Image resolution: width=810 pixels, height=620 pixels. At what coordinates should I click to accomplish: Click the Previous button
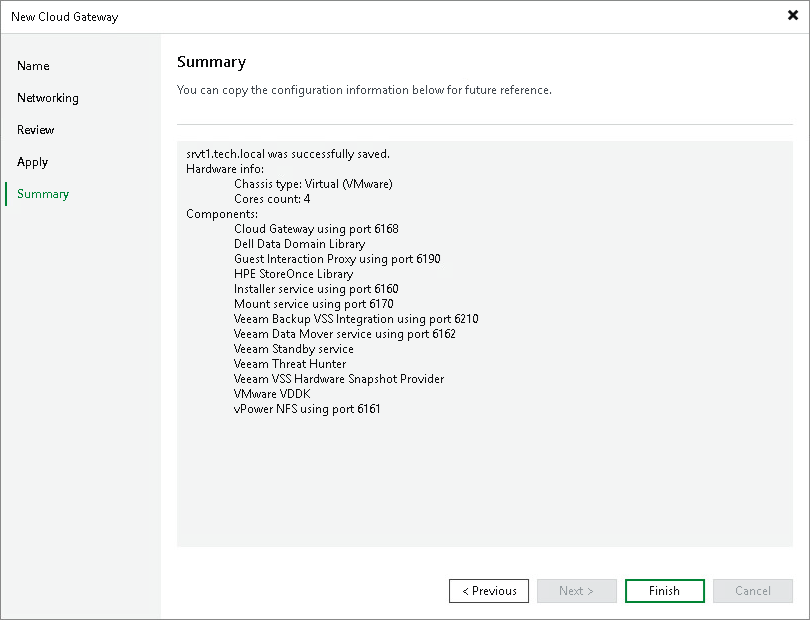489,591
